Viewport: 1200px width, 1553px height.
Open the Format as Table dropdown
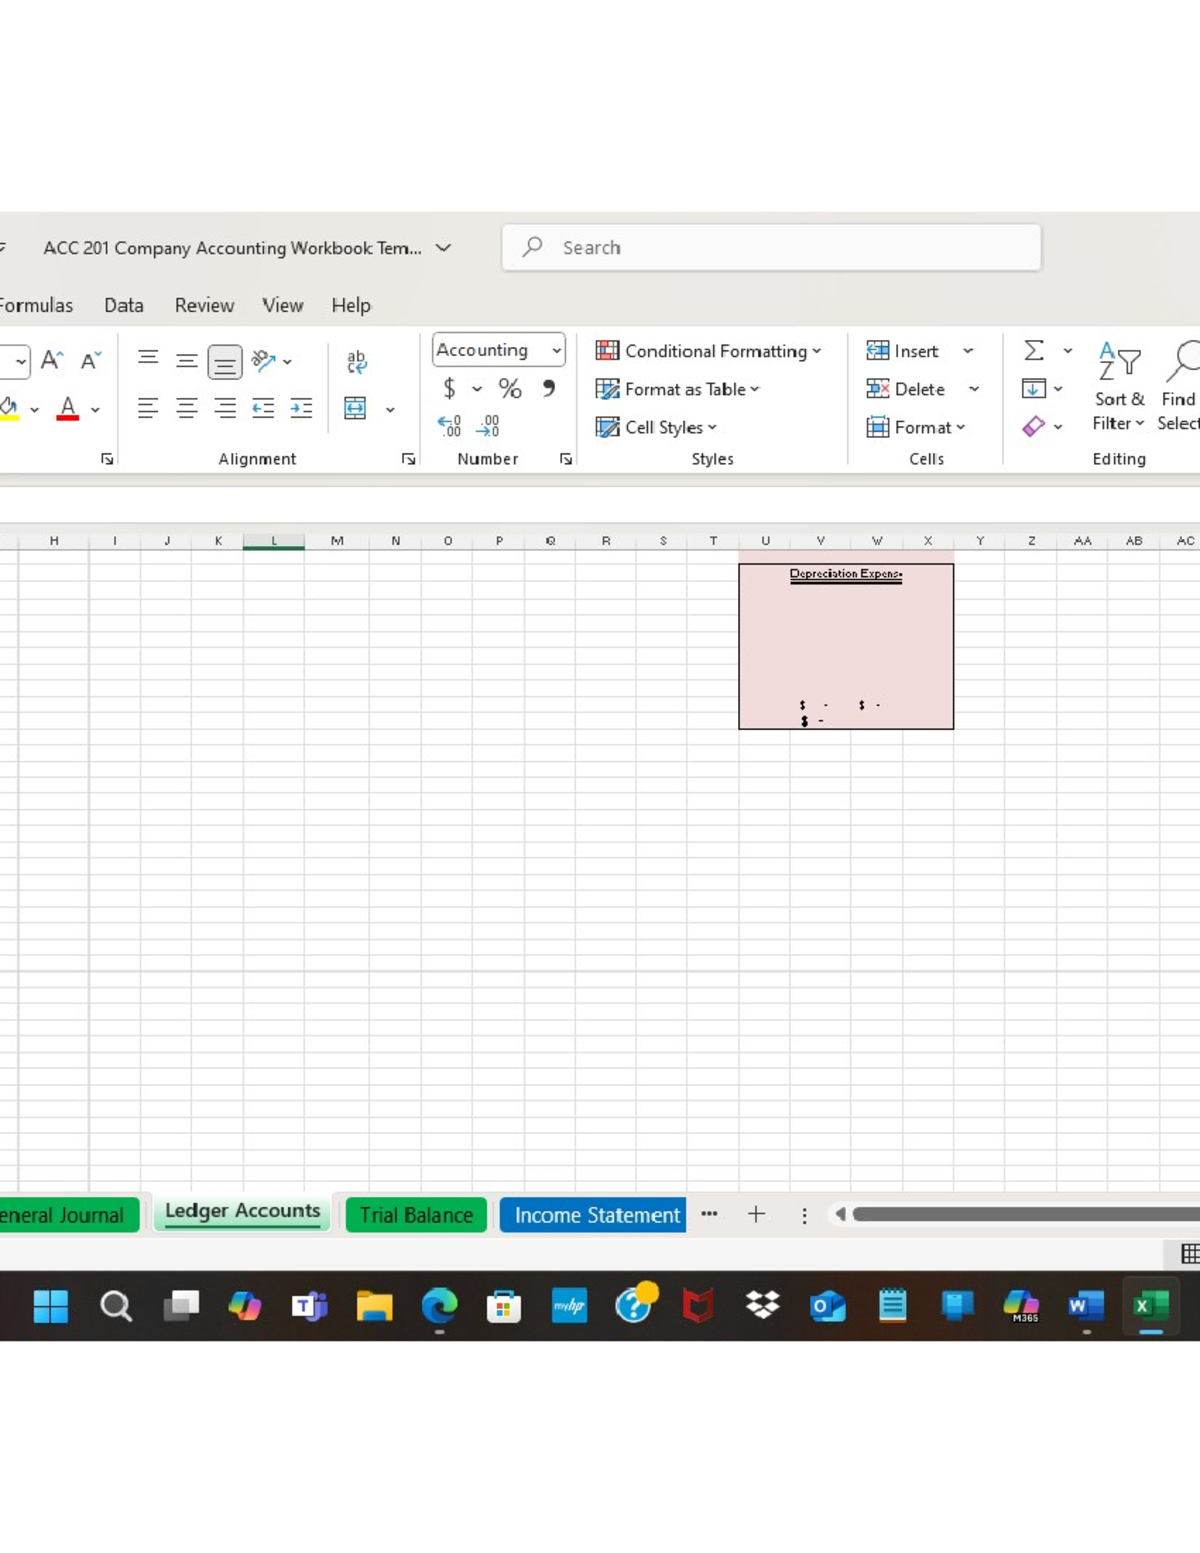pos(677,389)
